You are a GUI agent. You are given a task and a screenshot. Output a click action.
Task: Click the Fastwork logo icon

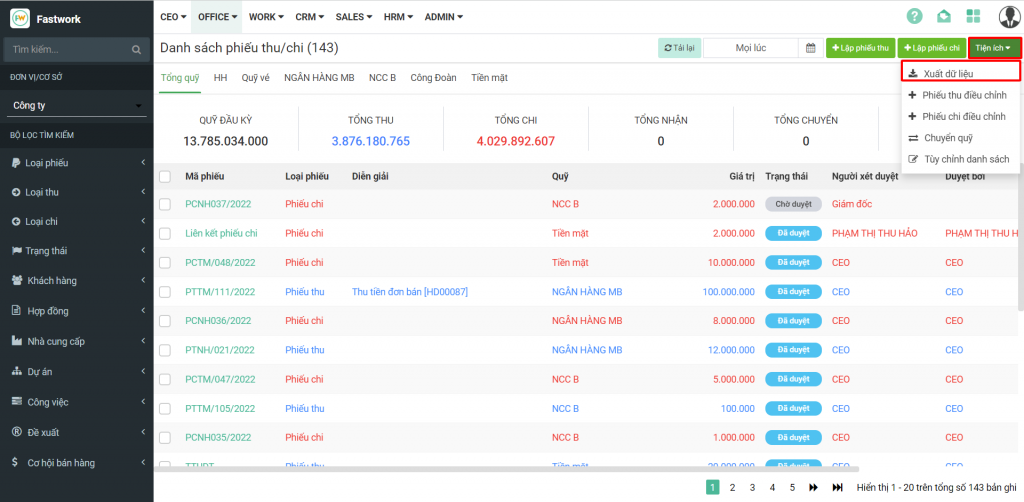pos(19,18)
